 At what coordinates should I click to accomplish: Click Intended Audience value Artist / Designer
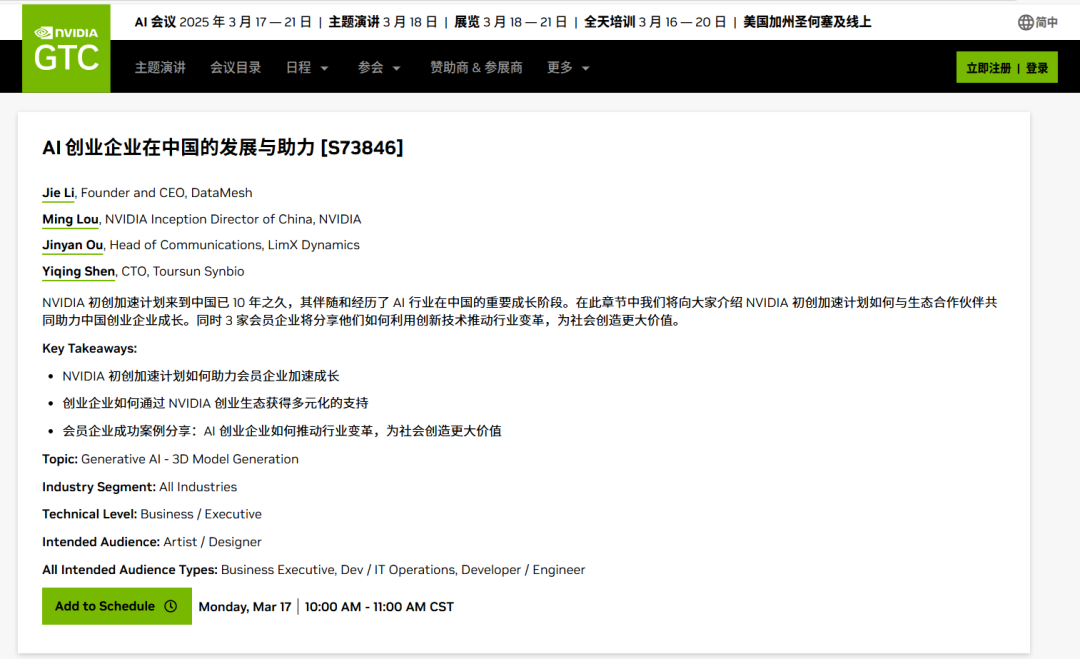pyautogui.click(x=212, y=542)
